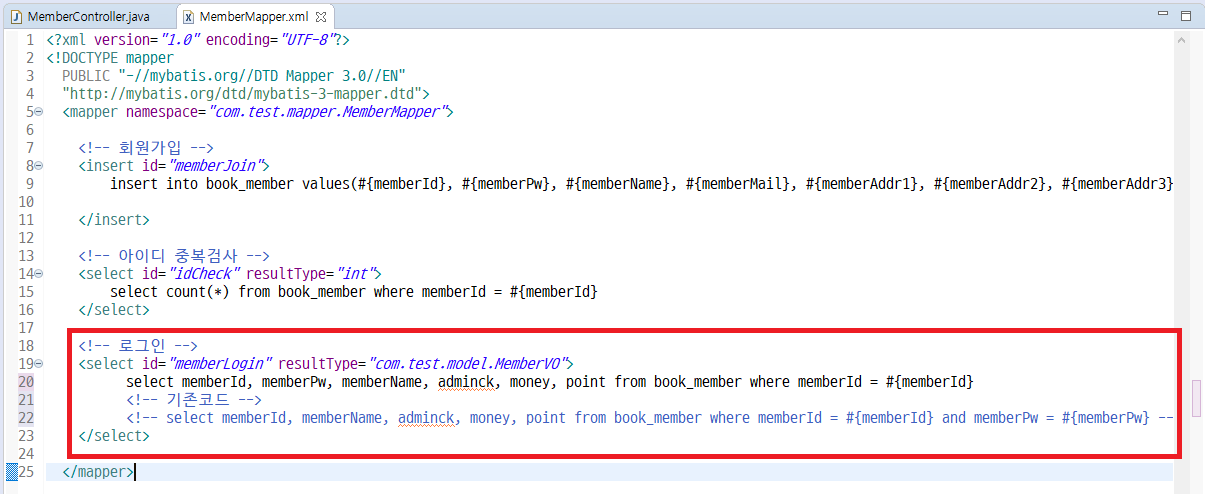Screen dimensions: 1205x494
Task: Click line number 20 in the gutter
Action: coord(26,381)
